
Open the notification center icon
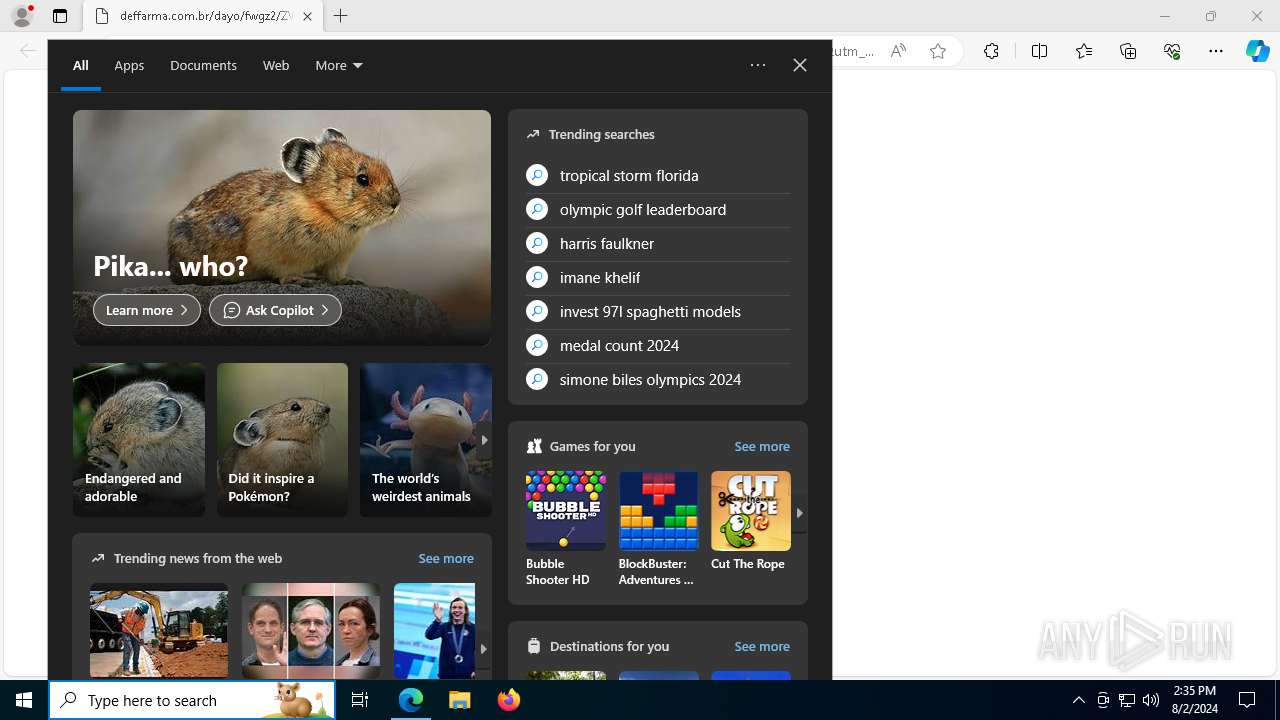[1247, 700]
